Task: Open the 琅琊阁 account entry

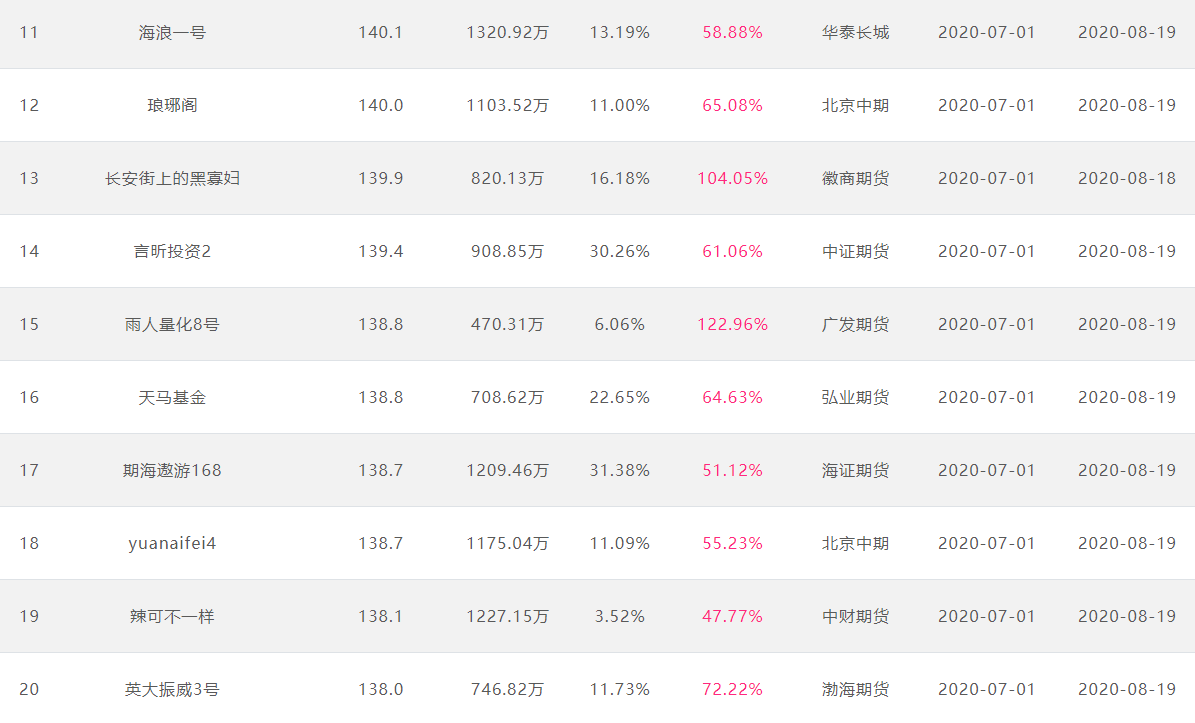Action: point(172,105)
